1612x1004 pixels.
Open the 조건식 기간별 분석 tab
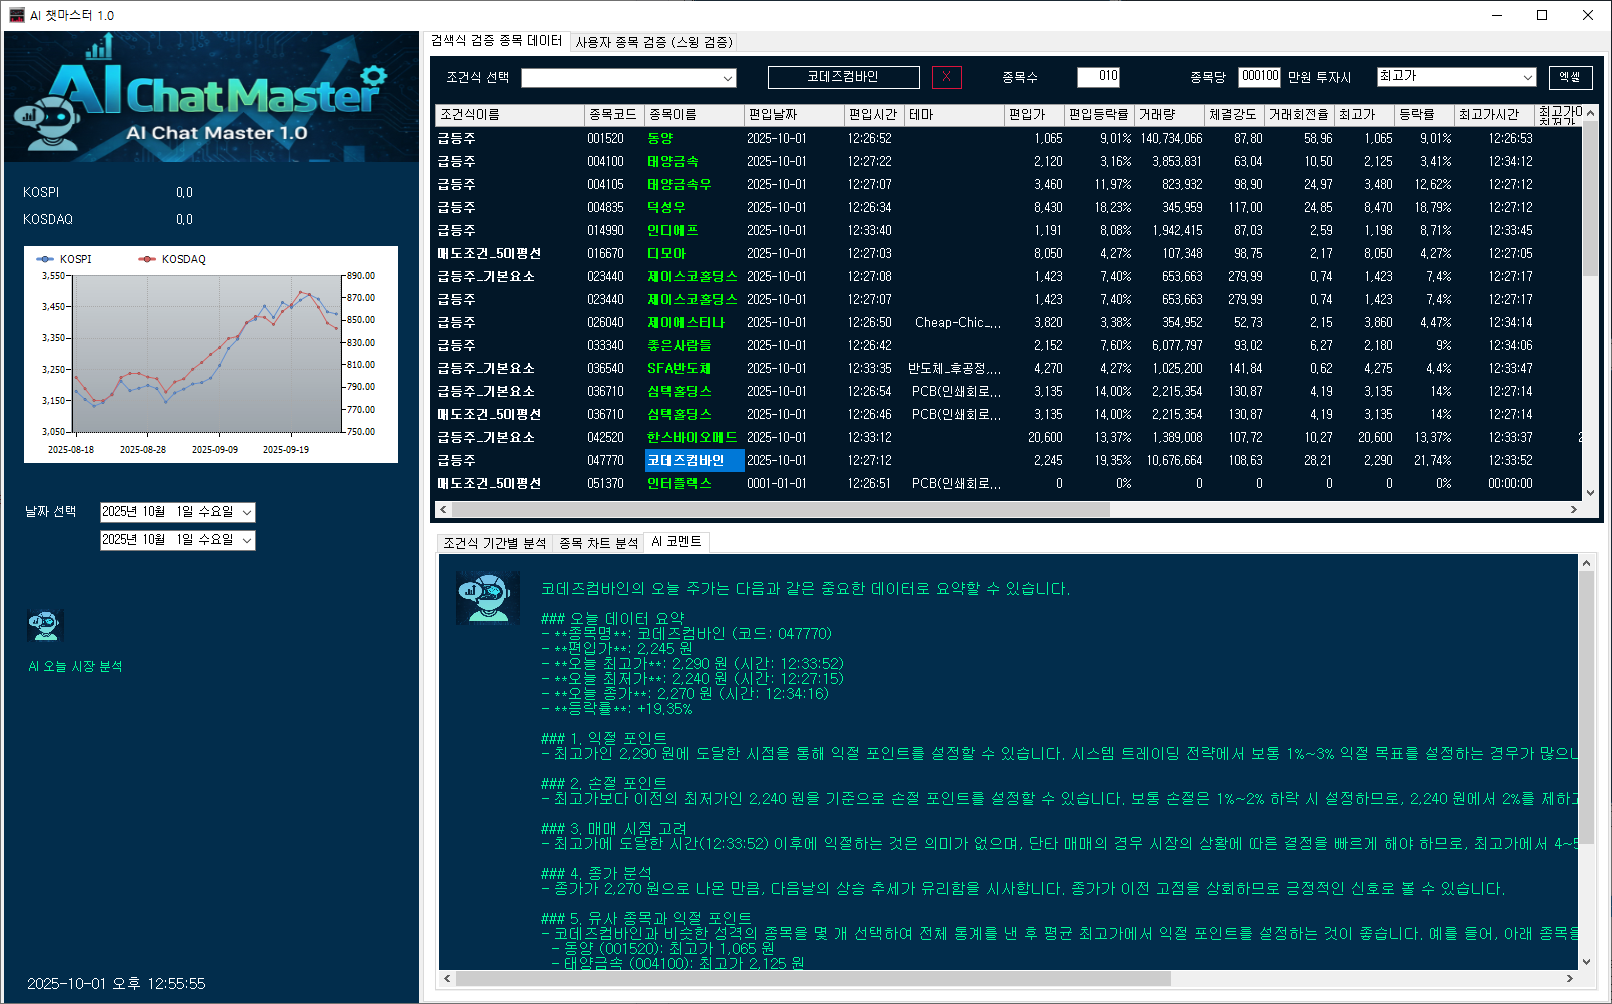tap(494, 543)
